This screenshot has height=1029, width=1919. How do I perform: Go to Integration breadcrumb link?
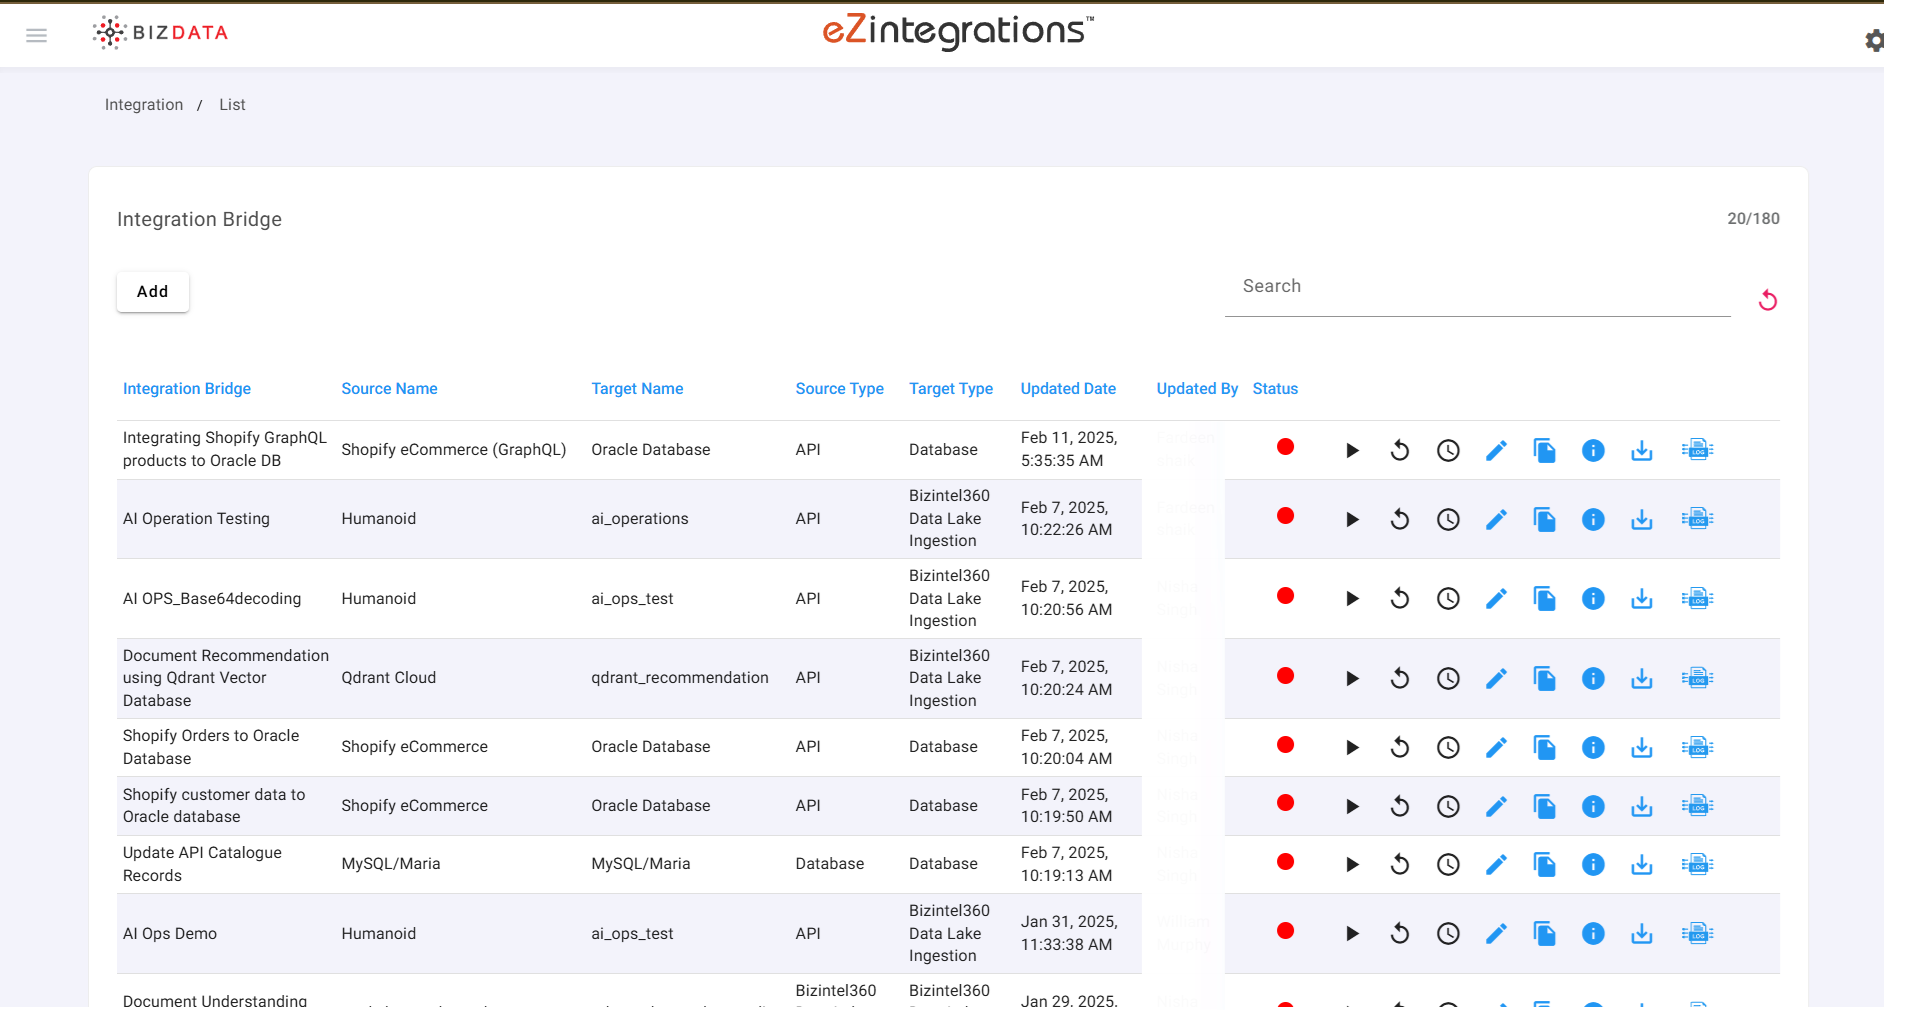coord(144,105)
